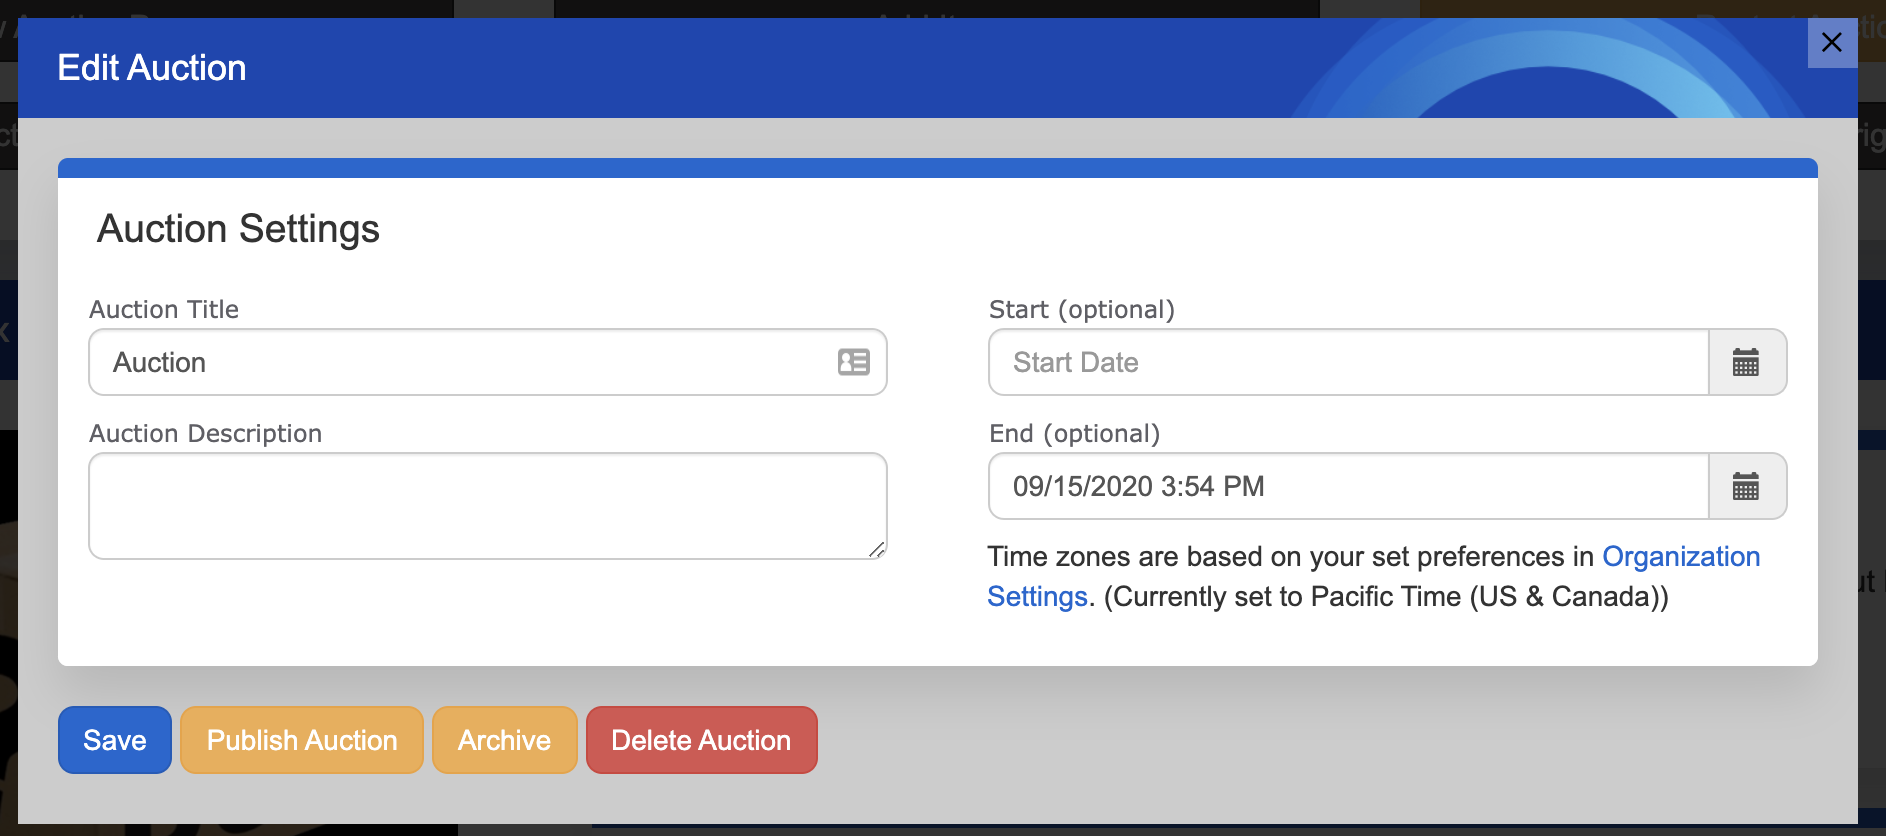The height and width of the screenshot is (836, 1886).
Task: Archive this auction
Action: 504,740
